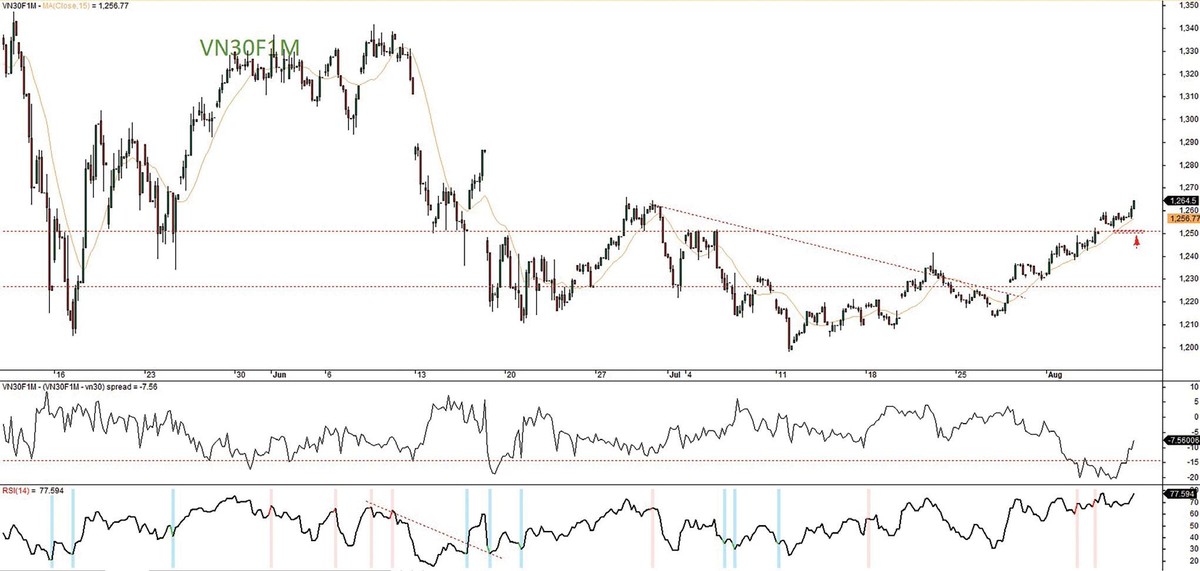1200x571 pixels.
Task: Click the MA(Close,15) legend in chart header
Action: [x=76, y=6]
